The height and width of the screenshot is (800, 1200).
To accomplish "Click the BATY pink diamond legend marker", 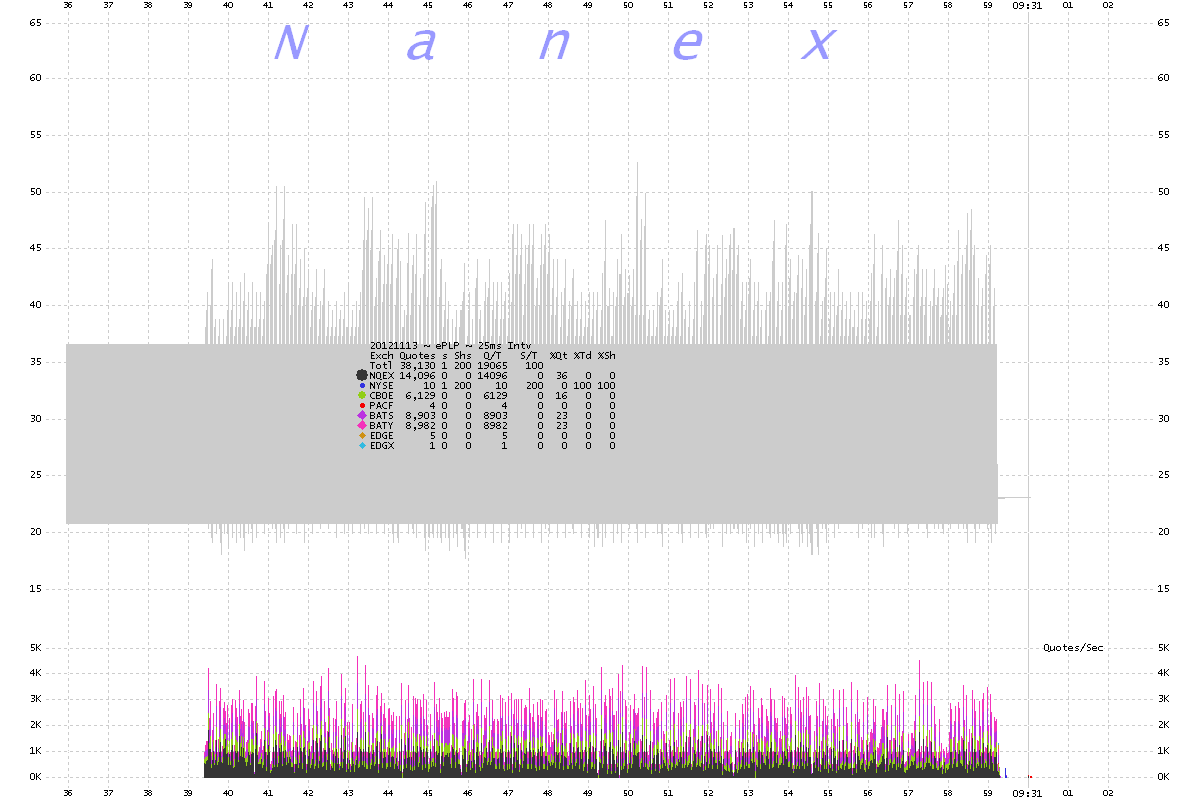I will [x=362, y=425].
